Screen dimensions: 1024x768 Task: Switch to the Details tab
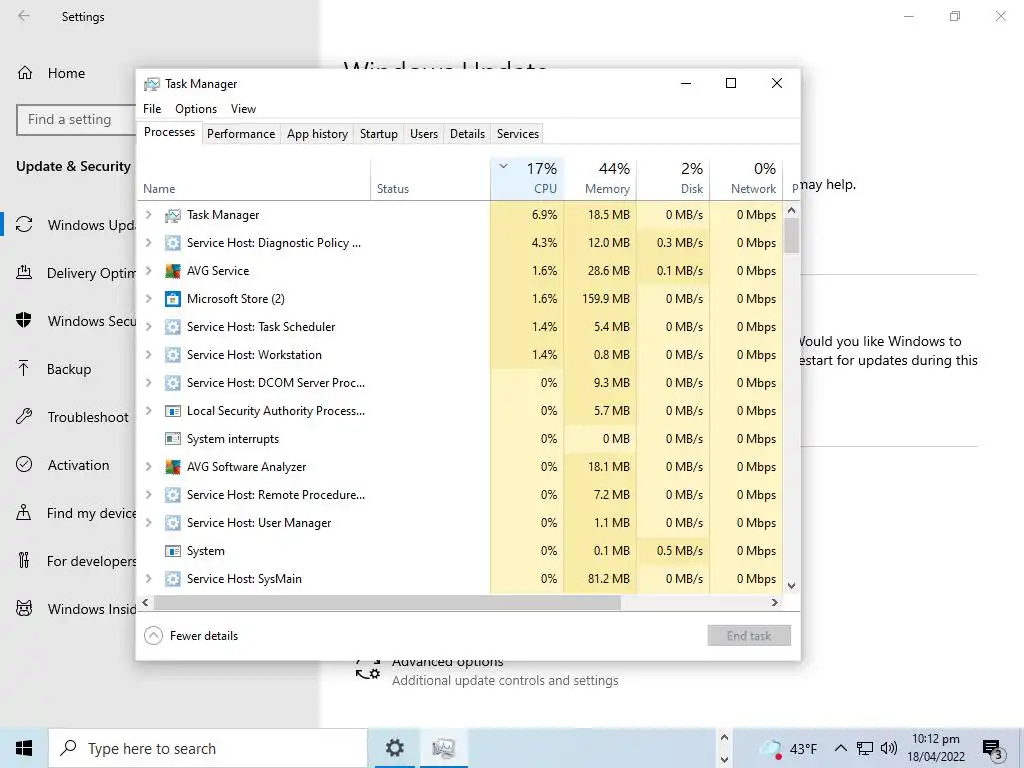coord(468,134)
